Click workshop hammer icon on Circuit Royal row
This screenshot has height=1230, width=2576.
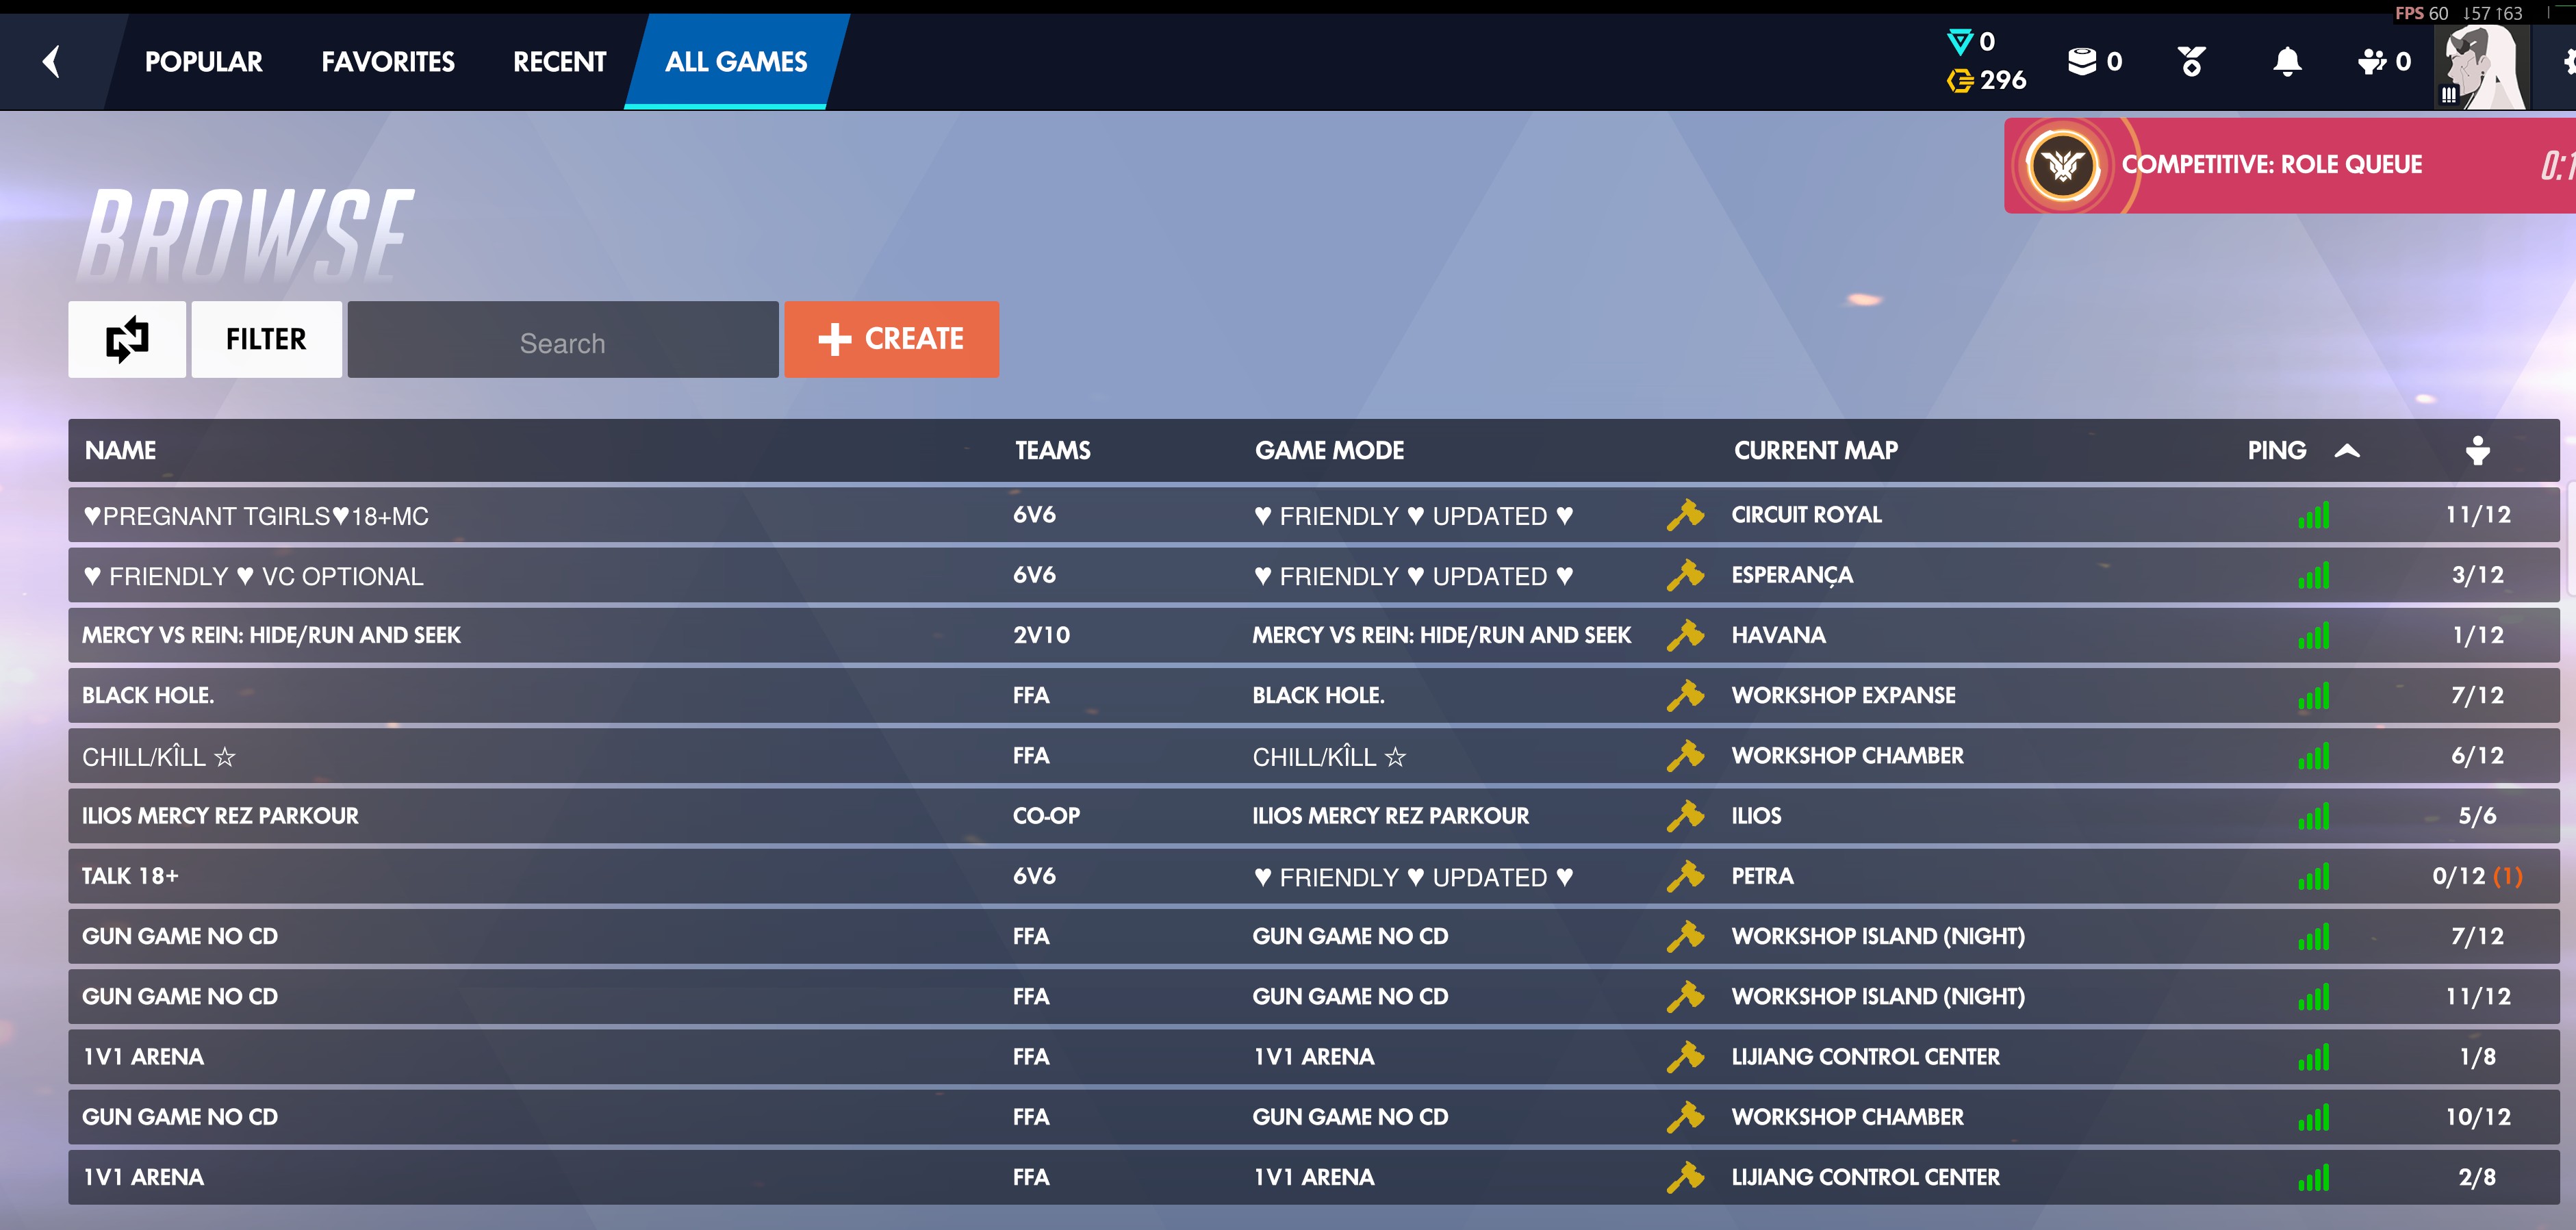point(1685,515)
